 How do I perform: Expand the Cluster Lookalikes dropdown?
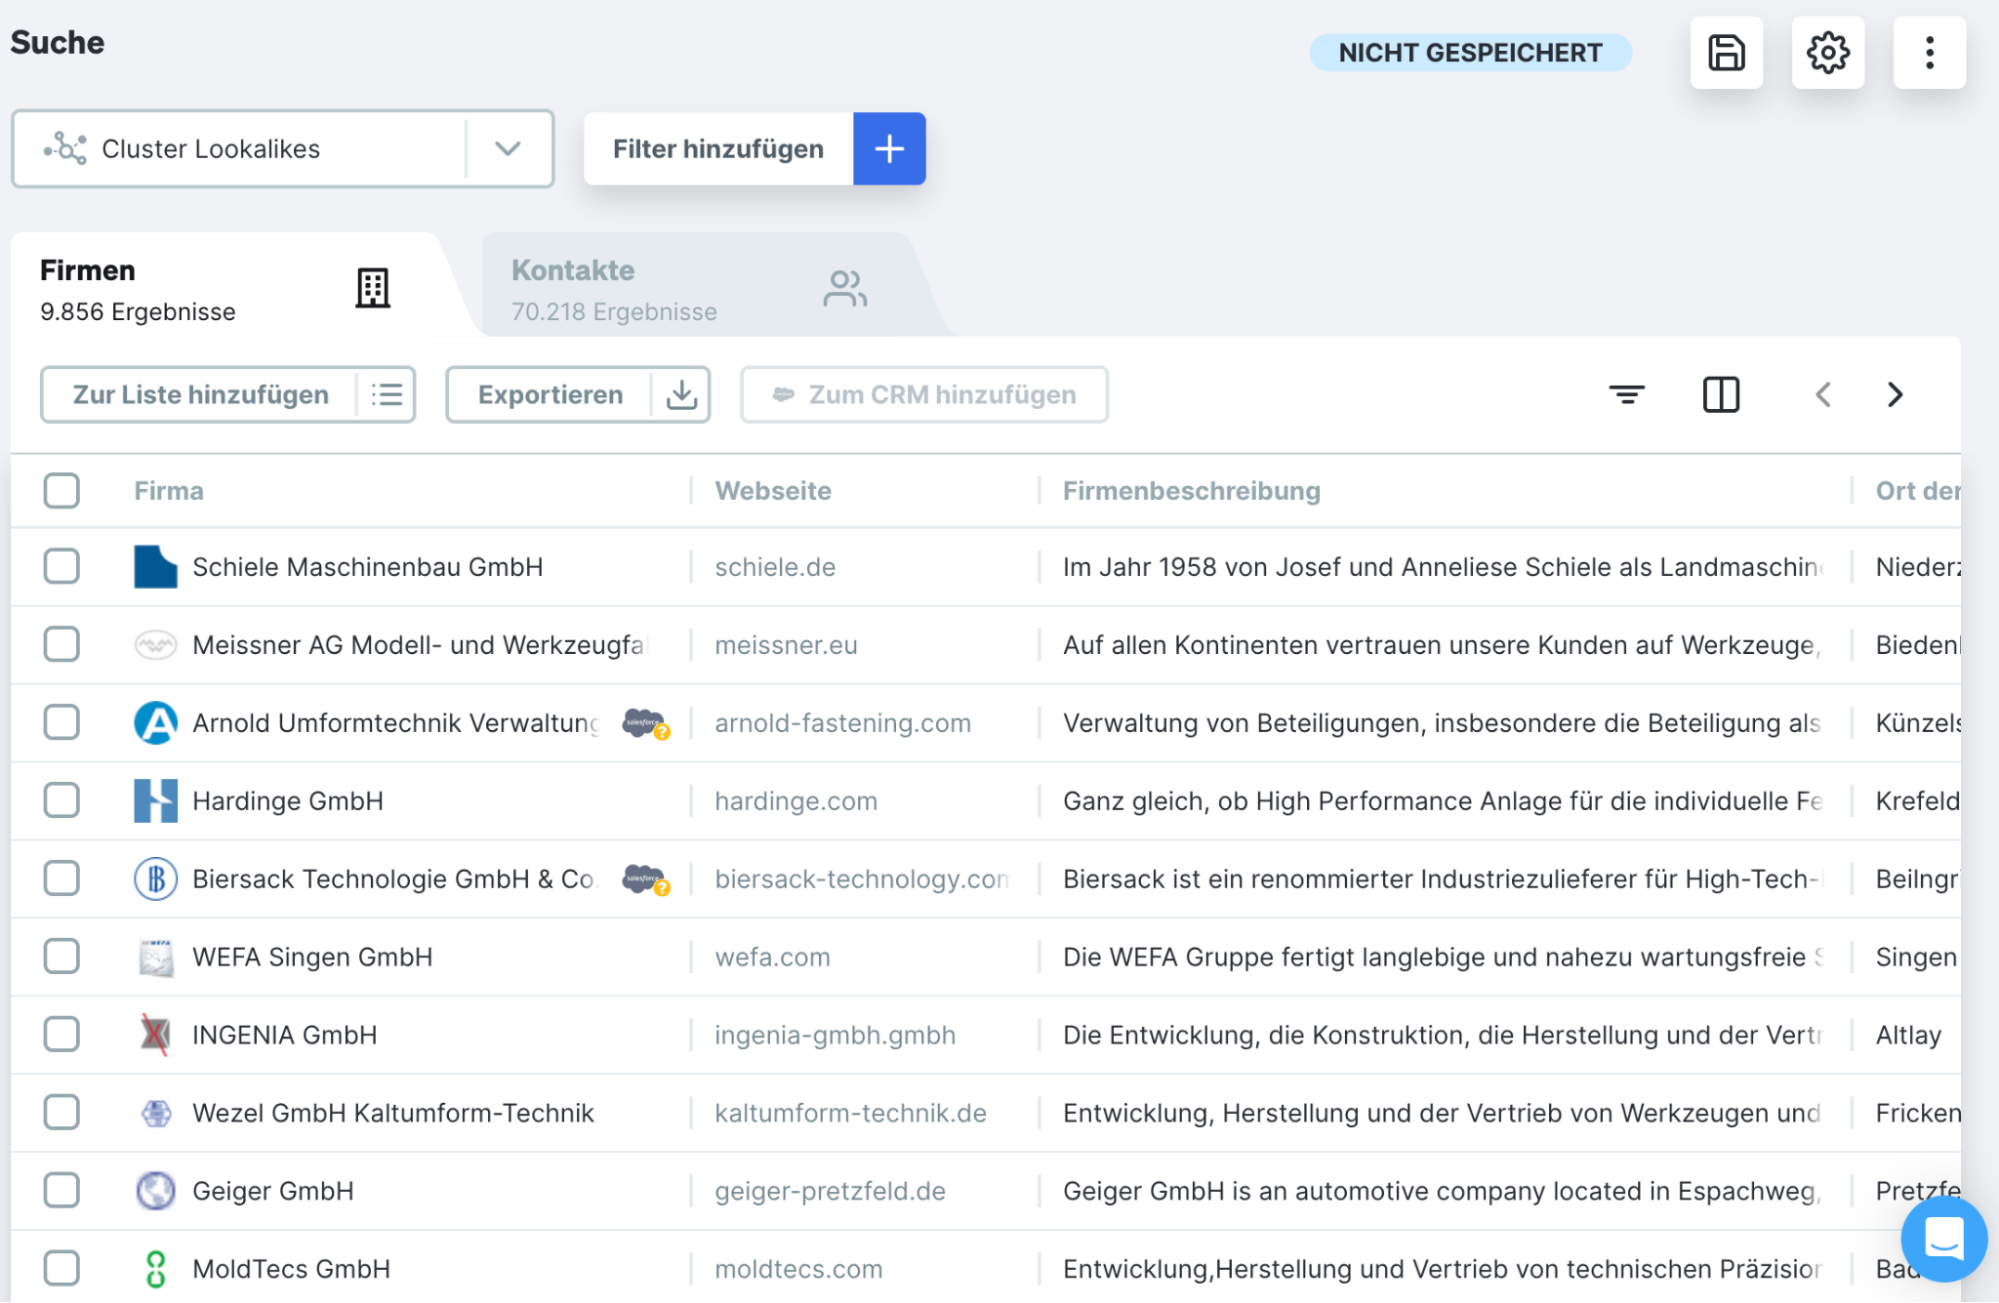coord(508,149)
